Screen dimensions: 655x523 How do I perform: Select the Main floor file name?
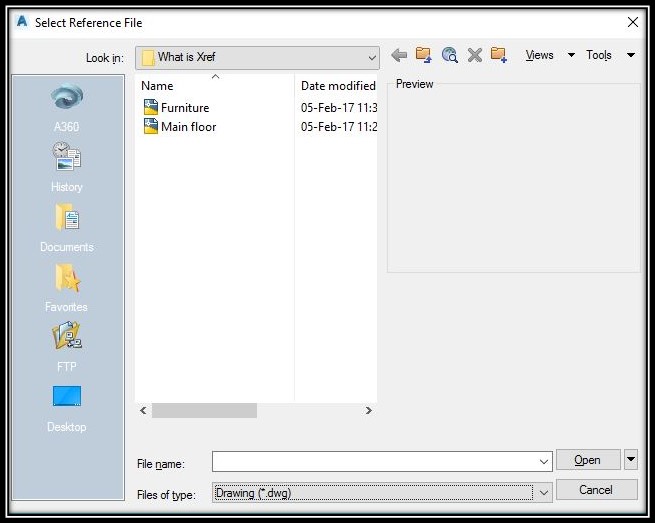189,127
